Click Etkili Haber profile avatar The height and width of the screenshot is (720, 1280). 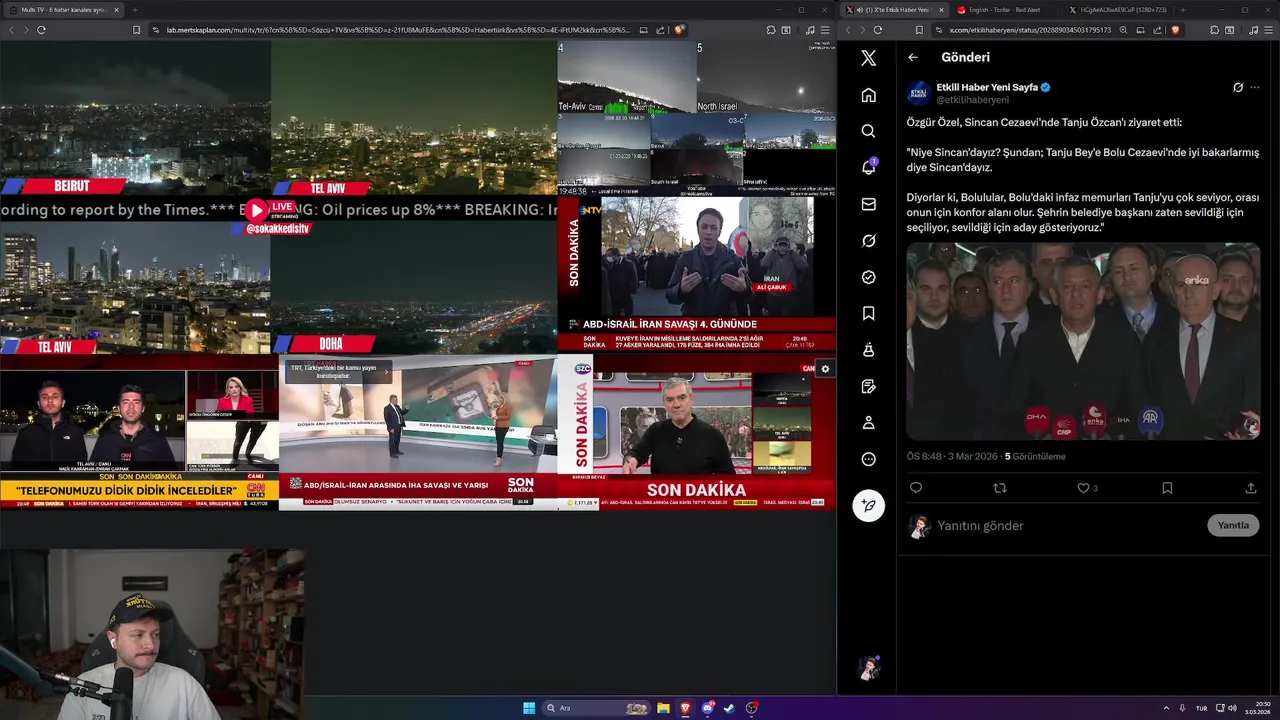pyautogui.click(x=918, y=93)
